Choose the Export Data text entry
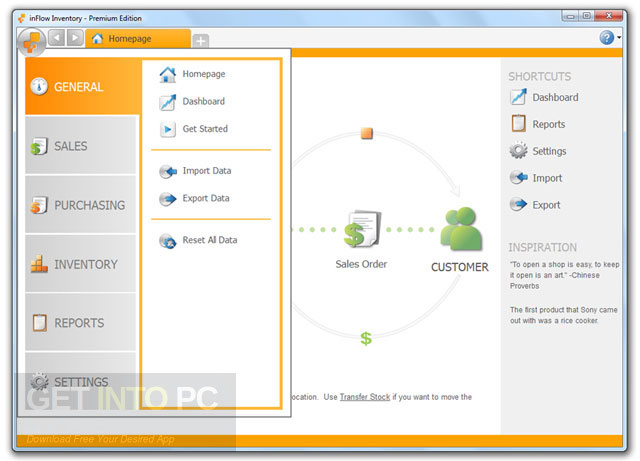This screenshot has height=461, width=640. pyautogui.click(x=206, y=198)
